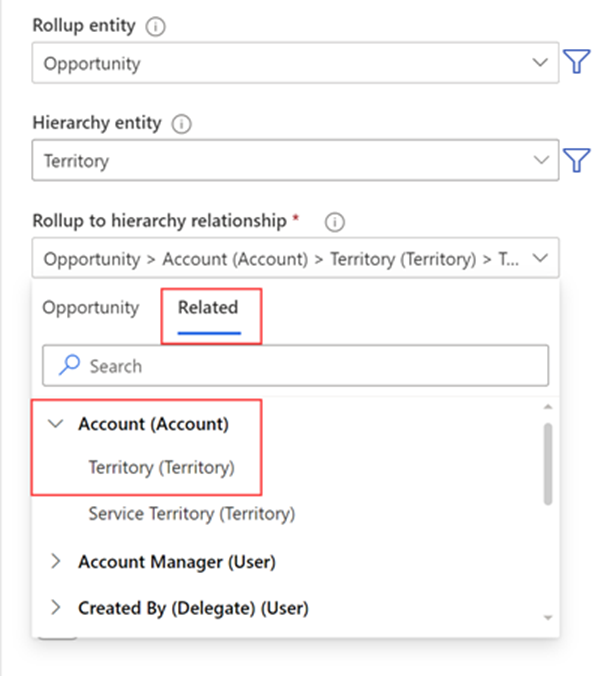Toggle the rollup to hierarchy relationship dropdown
The image size is (600, 676).
(541, 258)
